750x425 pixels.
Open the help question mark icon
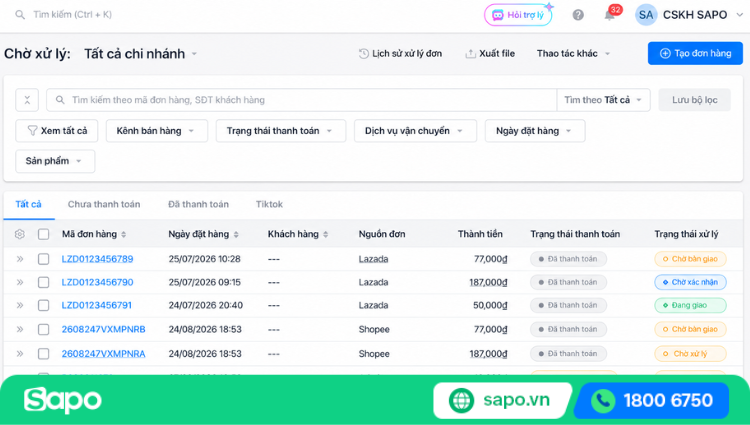[x=578, y=15]
